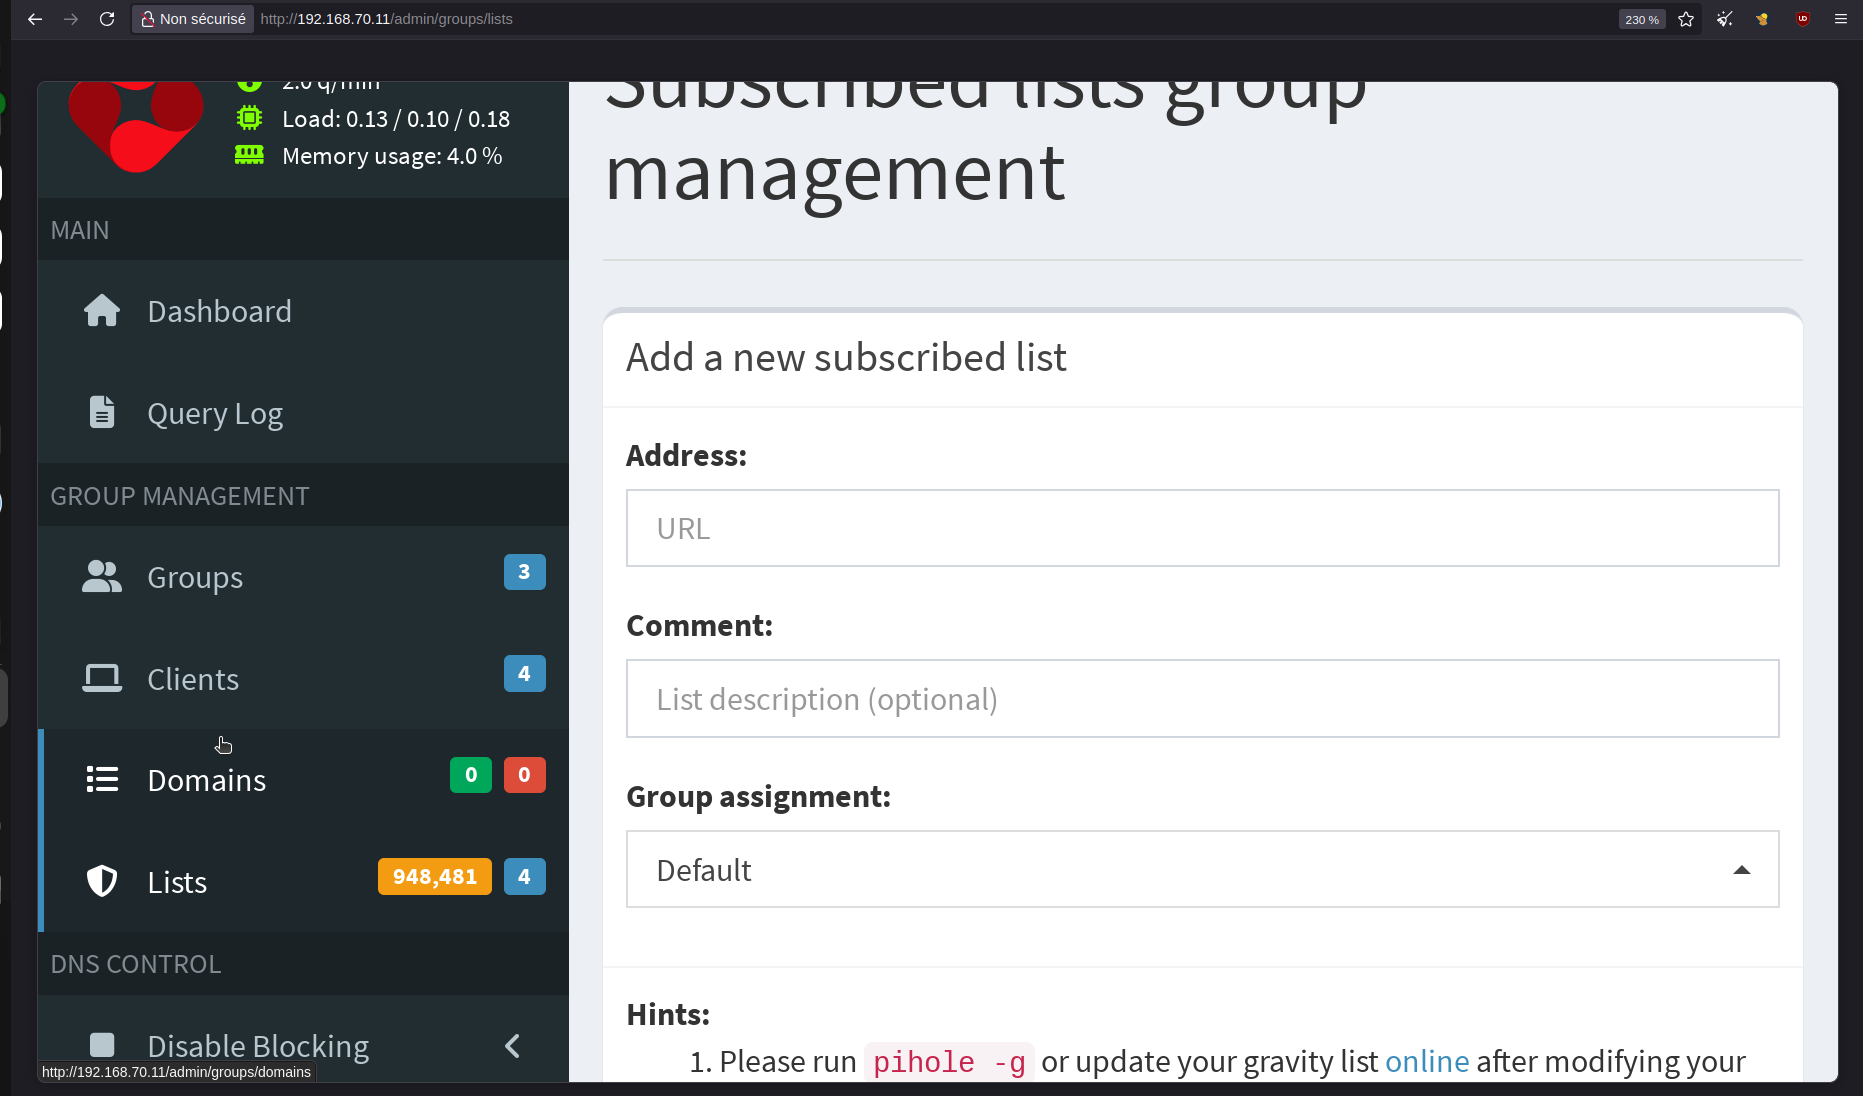Click the Disable Blocking stop icon
The width and height of the screenshot is (1863, 1096).
coord(102,1045)
